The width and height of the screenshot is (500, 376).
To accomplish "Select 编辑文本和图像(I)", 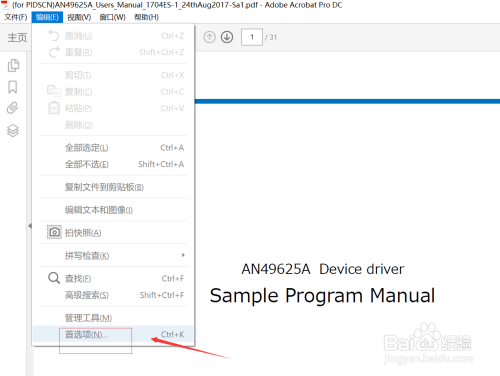I will (113, 210).
